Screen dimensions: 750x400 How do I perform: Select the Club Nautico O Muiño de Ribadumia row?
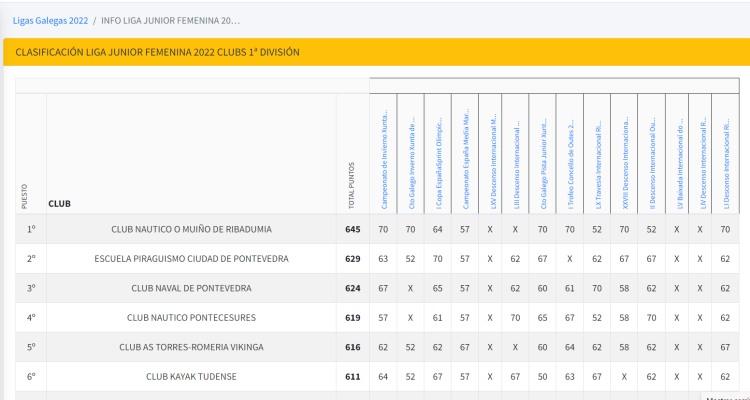(377, 229)
